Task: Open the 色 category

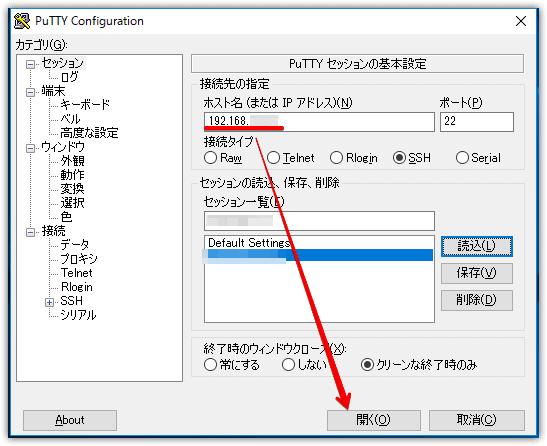Action: pyautogui.click(x=66, y=217)
